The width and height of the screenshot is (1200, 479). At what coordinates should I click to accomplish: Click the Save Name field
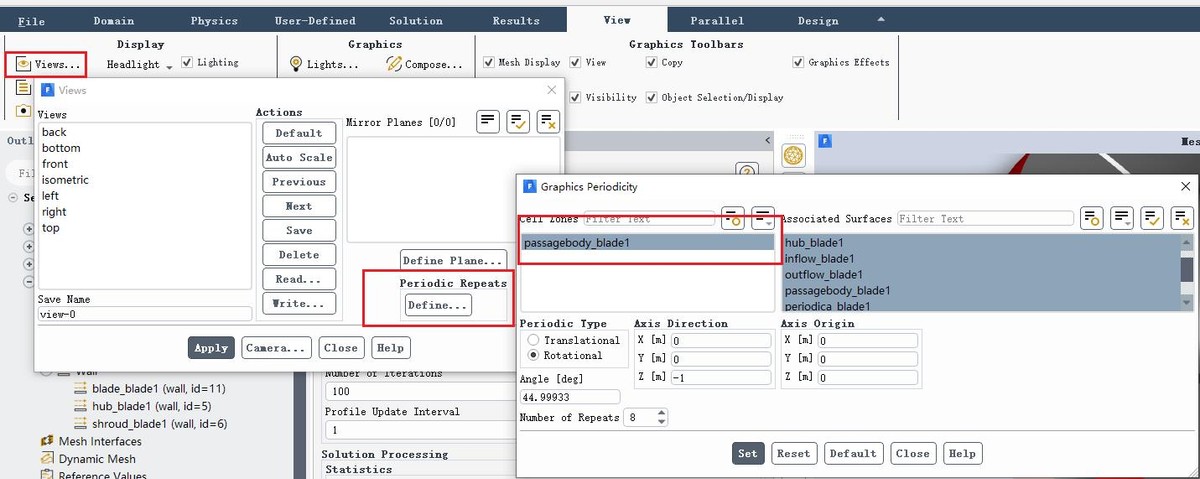(x=144, y=314)
